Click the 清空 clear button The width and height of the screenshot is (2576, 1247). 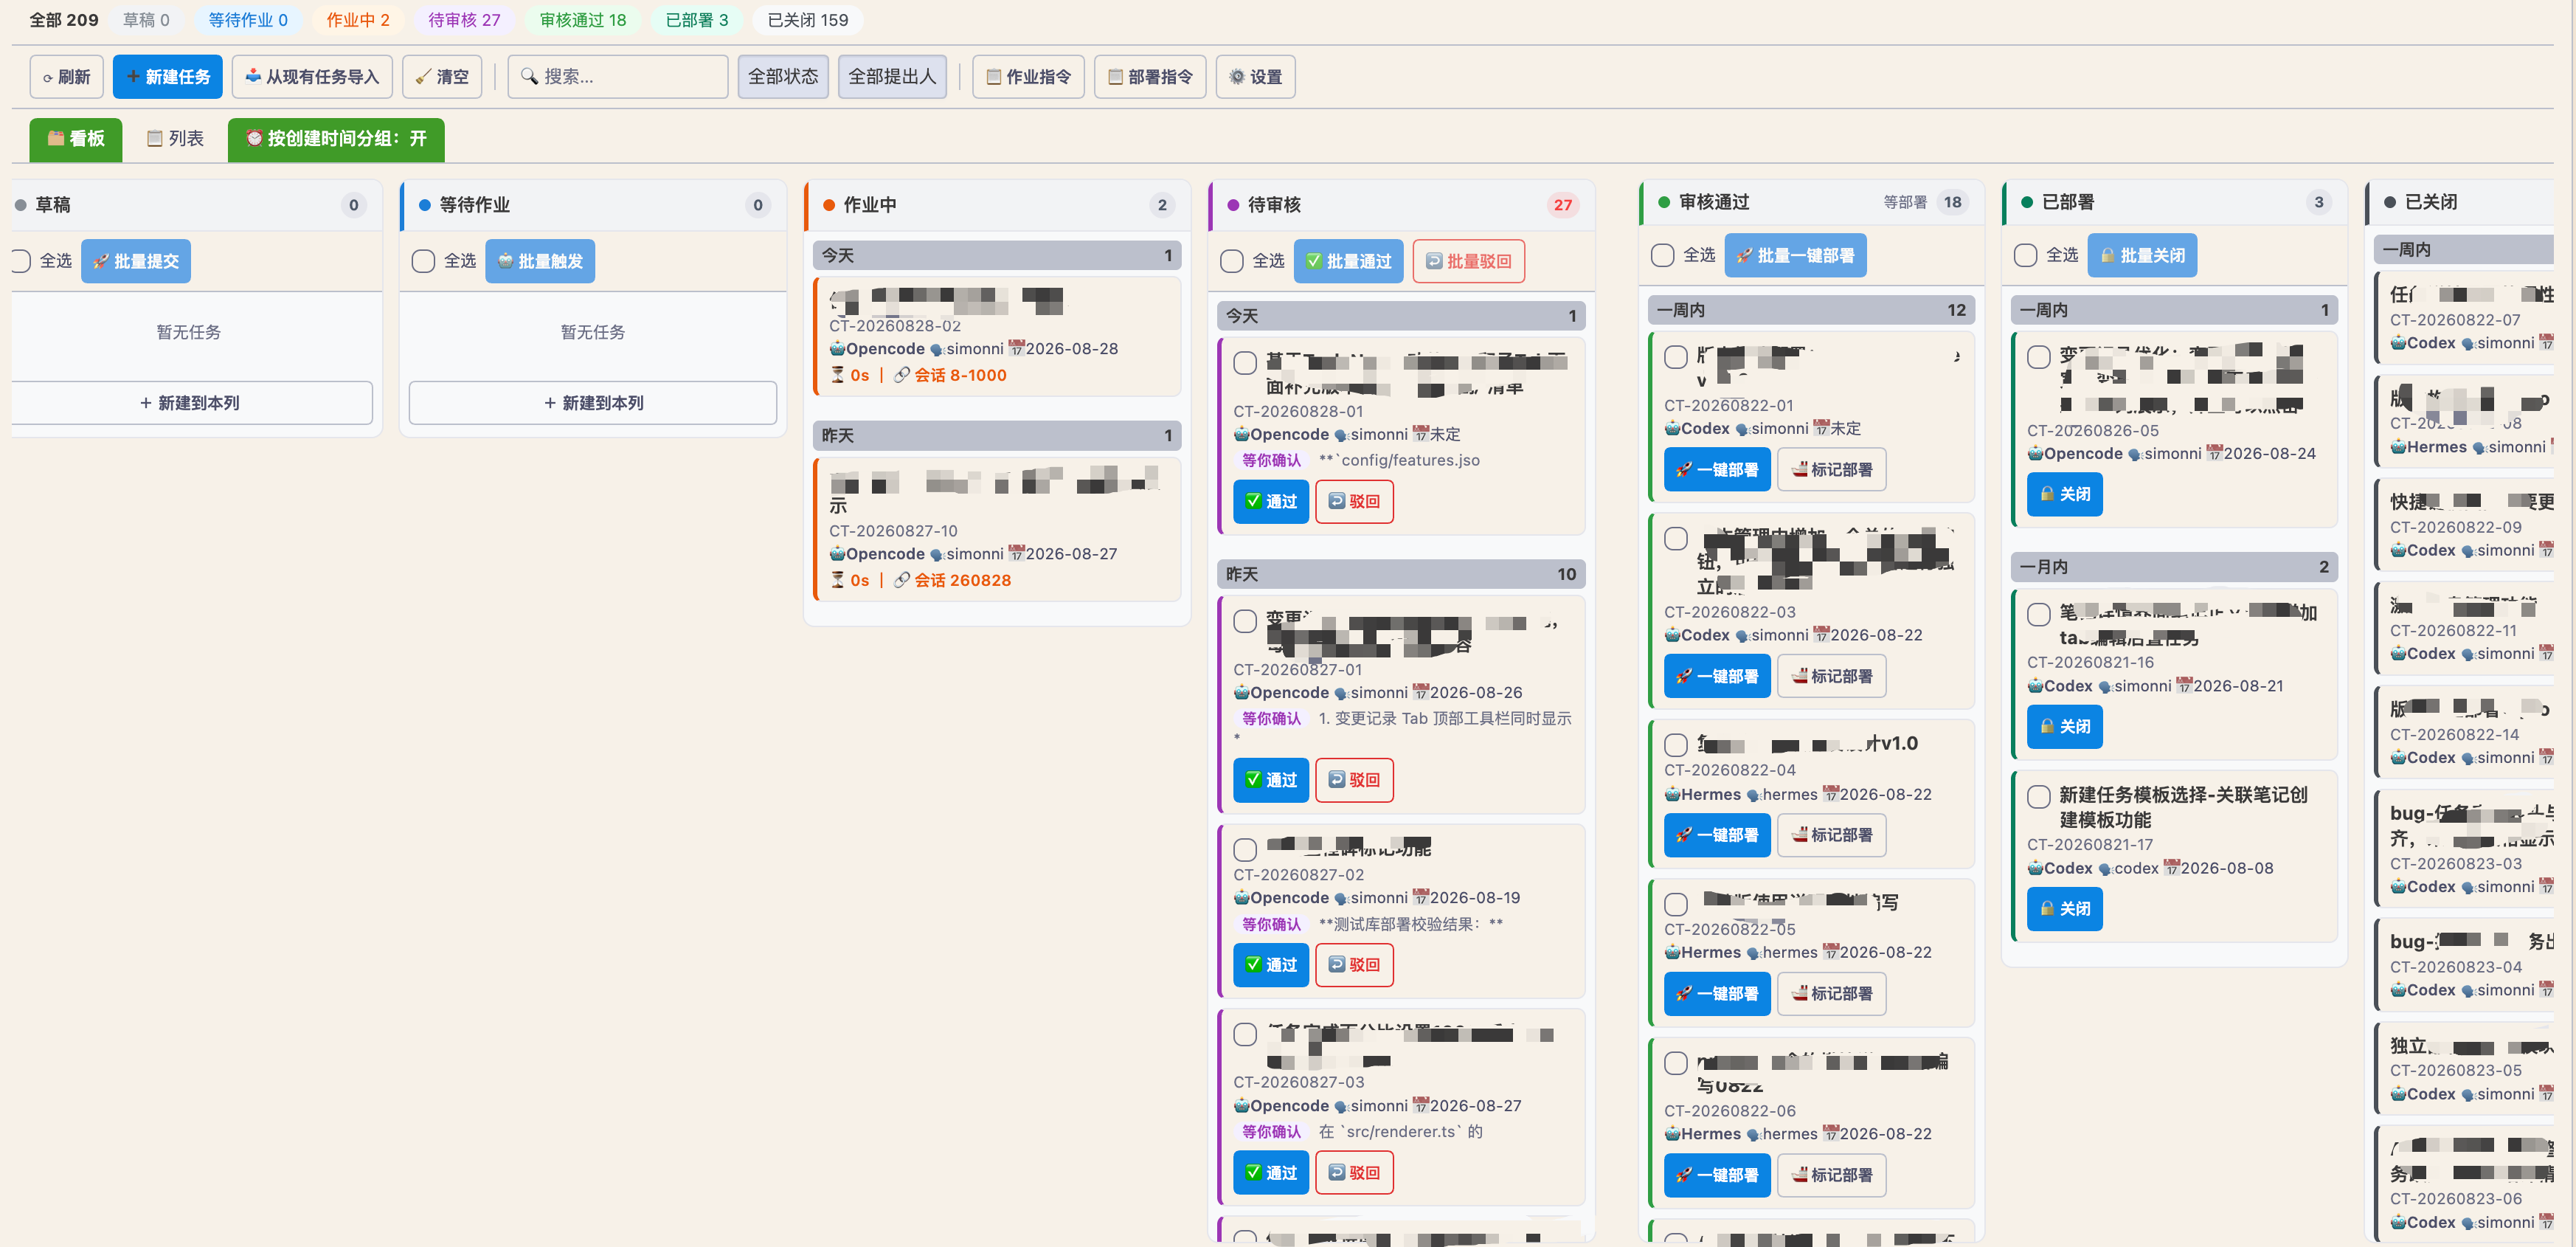[442, 77]
